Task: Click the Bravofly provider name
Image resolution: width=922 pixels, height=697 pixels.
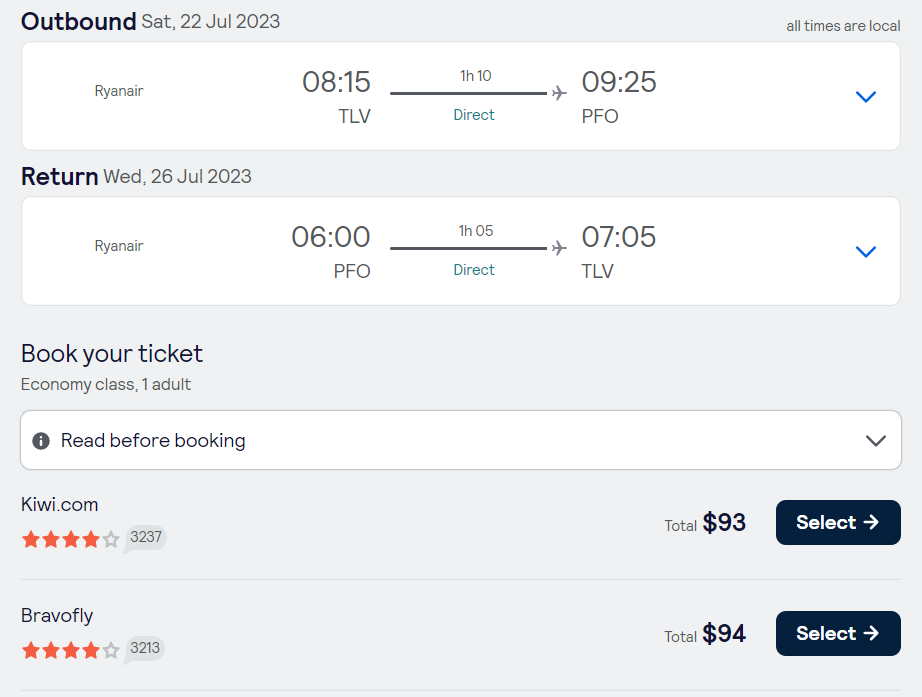Action: (57, 615)
